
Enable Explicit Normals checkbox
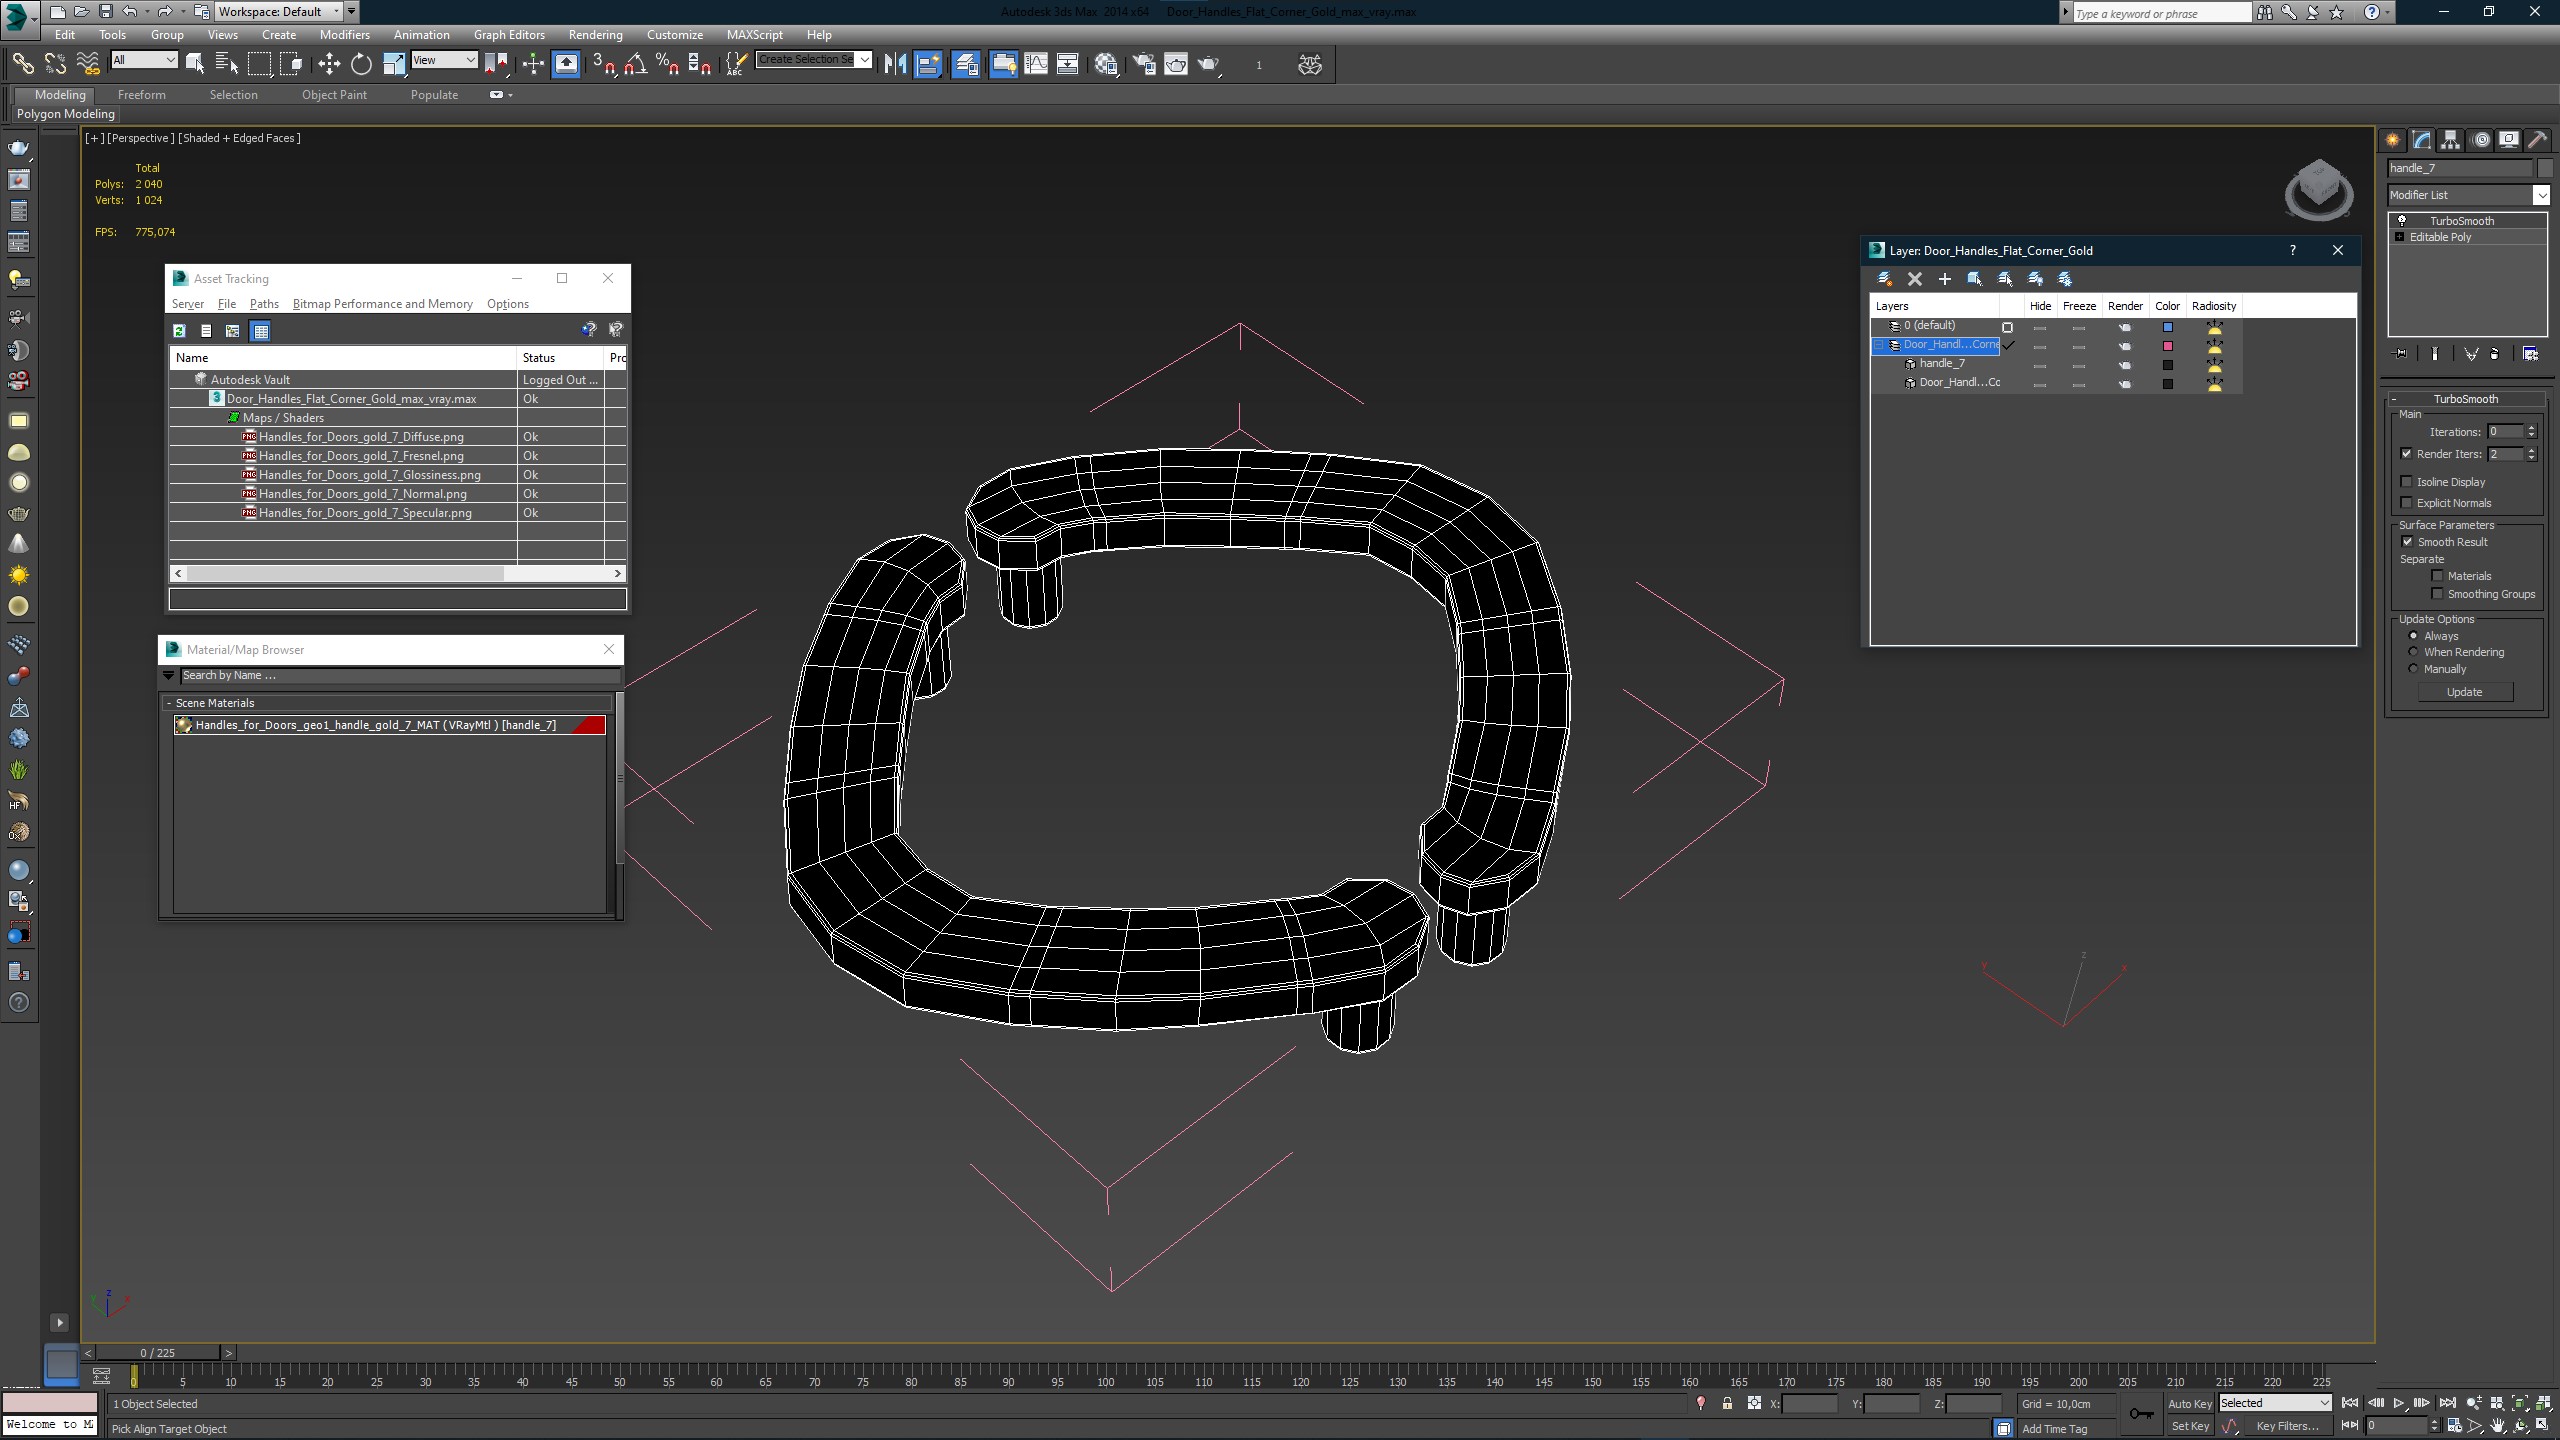(2407, 503)
